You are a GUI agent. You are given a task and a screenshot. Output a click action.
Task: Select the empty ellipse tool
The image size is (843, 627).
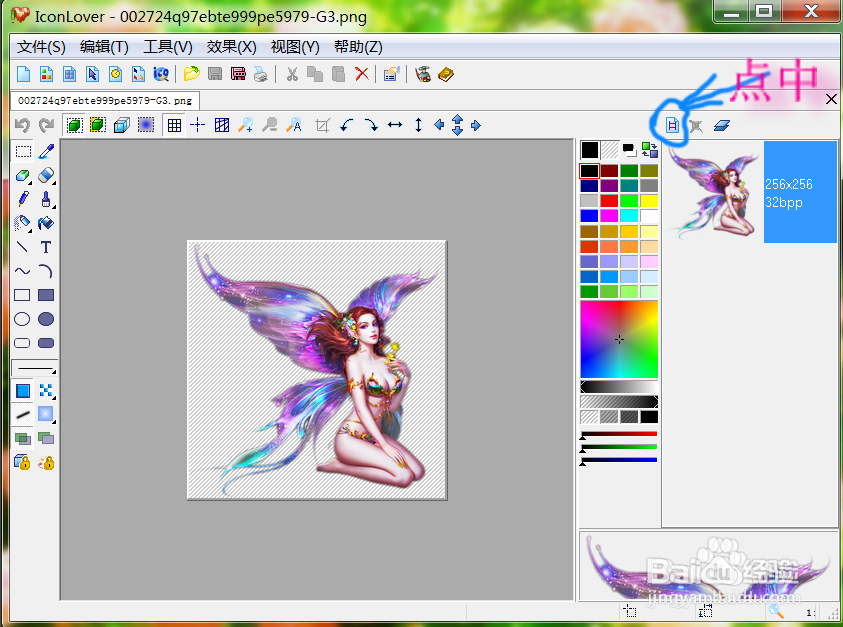point(22,319)
